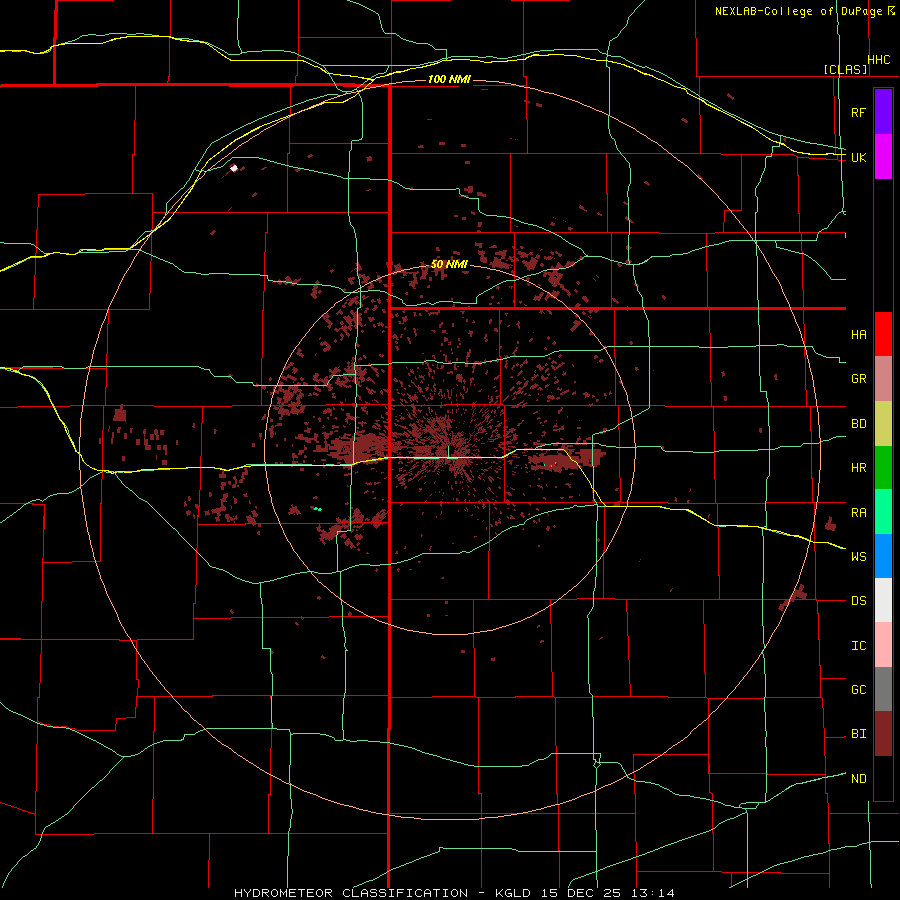Select the GC gray legend swatch

coord(883,689)
